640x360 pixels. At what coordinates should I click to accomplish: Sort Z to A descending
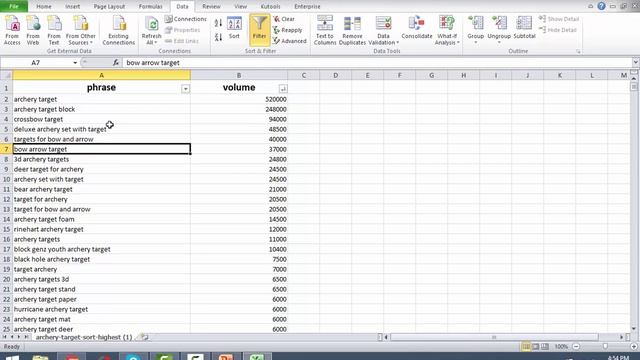click(218, 37)
